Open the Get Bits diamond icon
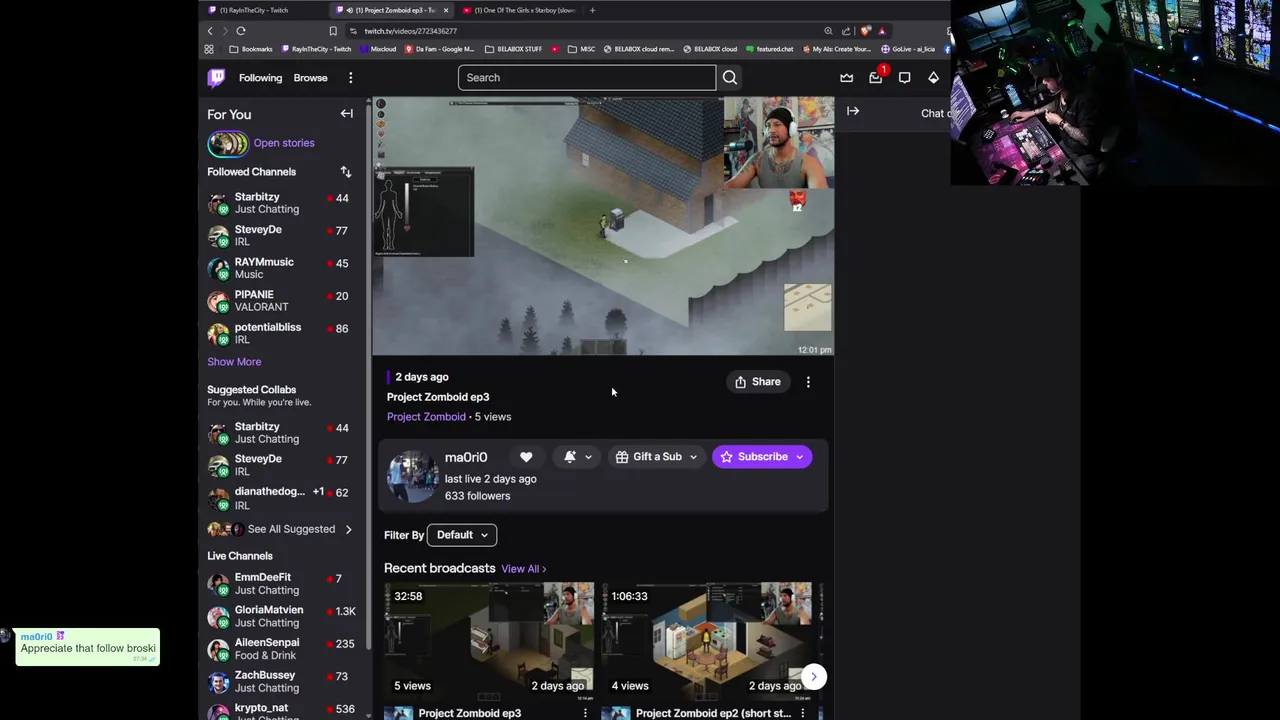Image resolution: width=1280 pixels, height=720 pixels. (x=933, y=77)
